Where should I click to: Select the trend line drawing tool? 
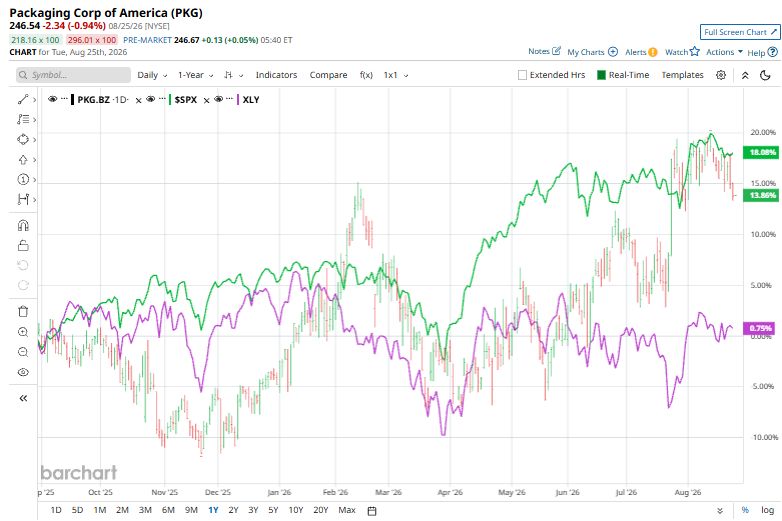tap(23, 99)
